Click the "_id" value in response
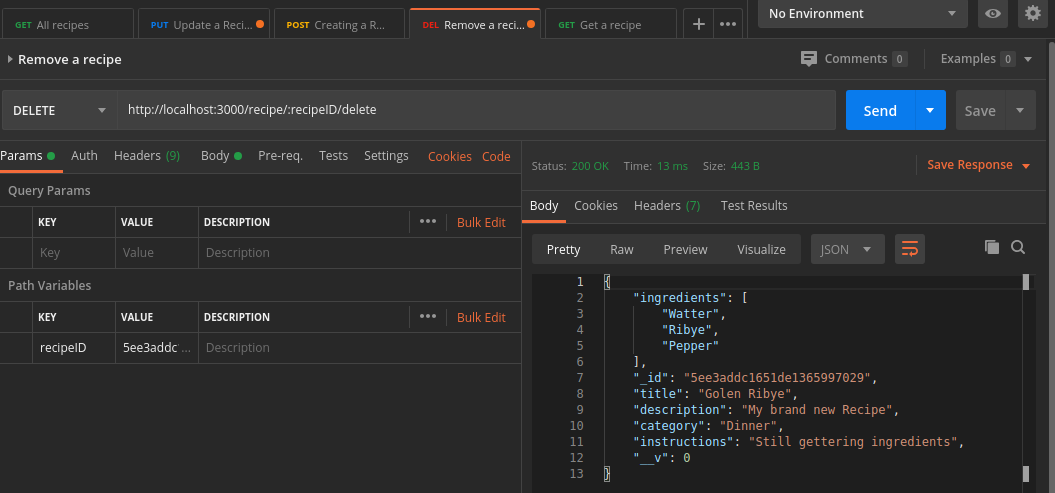The height and width of the screenshot is (493, 1055). (777, 377)
